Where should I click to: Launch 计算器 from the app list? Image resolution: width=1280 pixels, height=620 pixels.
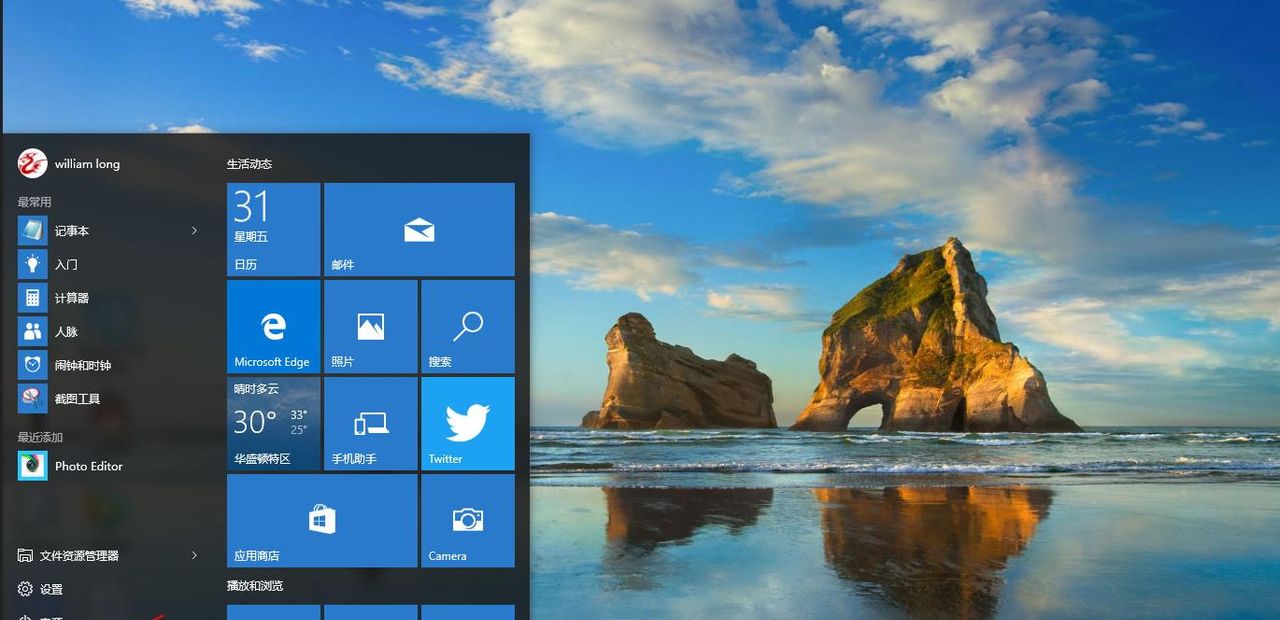(75, 297)
